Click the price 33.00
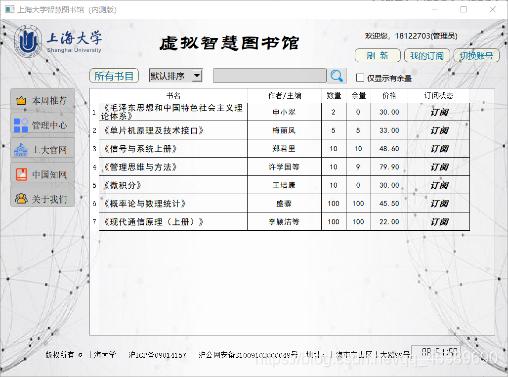 (389, 130)
